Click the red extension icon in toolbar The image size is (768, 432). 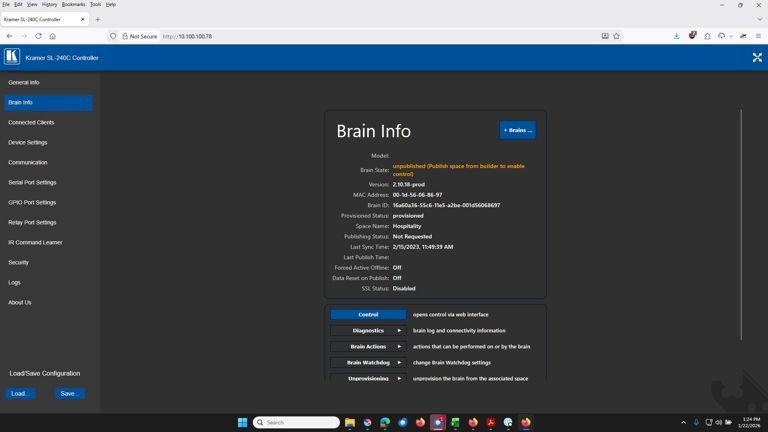[x=692, y=36]
